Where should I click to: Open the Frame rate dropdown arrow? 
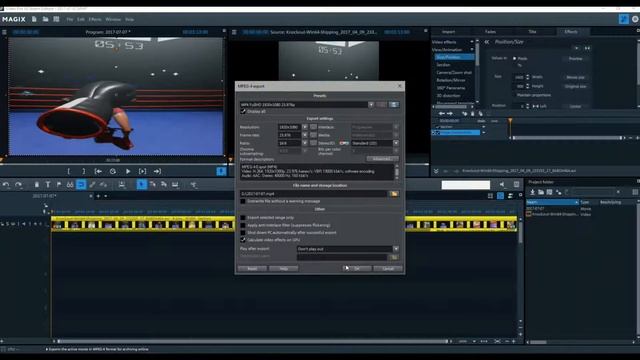(x=304, y=135)
